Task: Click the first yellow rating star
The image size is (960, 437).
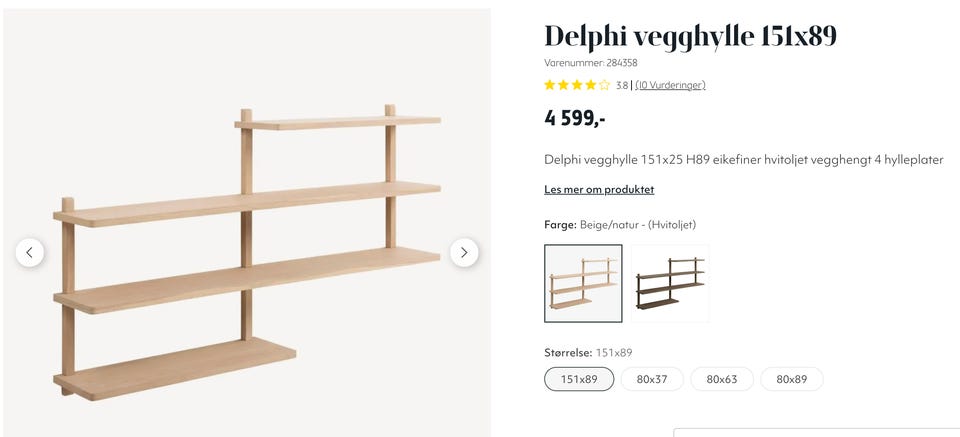Action: click(x=550, y=85)
